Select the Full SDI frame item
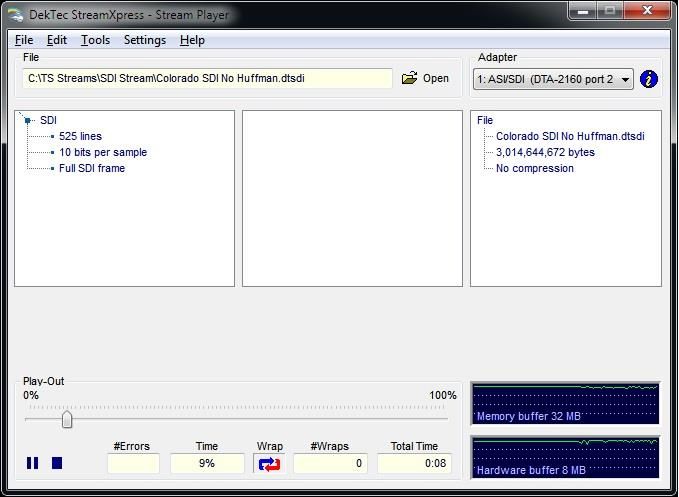This screenshot has width=679, height=497. coord(92,168)
